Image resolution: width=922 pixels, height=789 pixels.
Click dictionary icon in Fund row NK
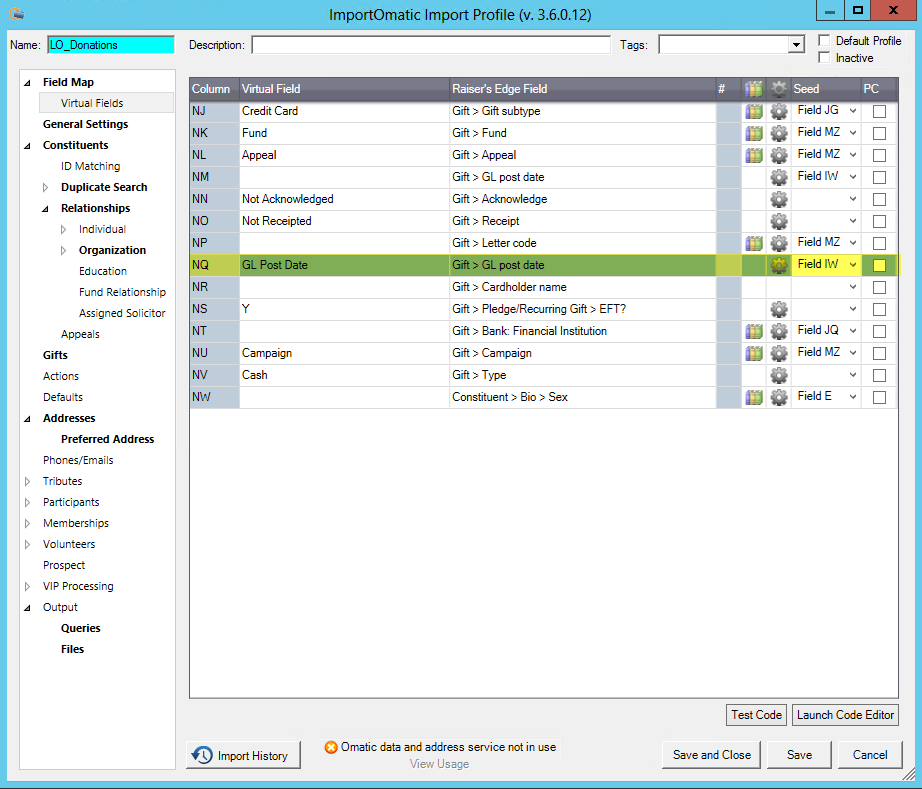click(x=753, y=133)
